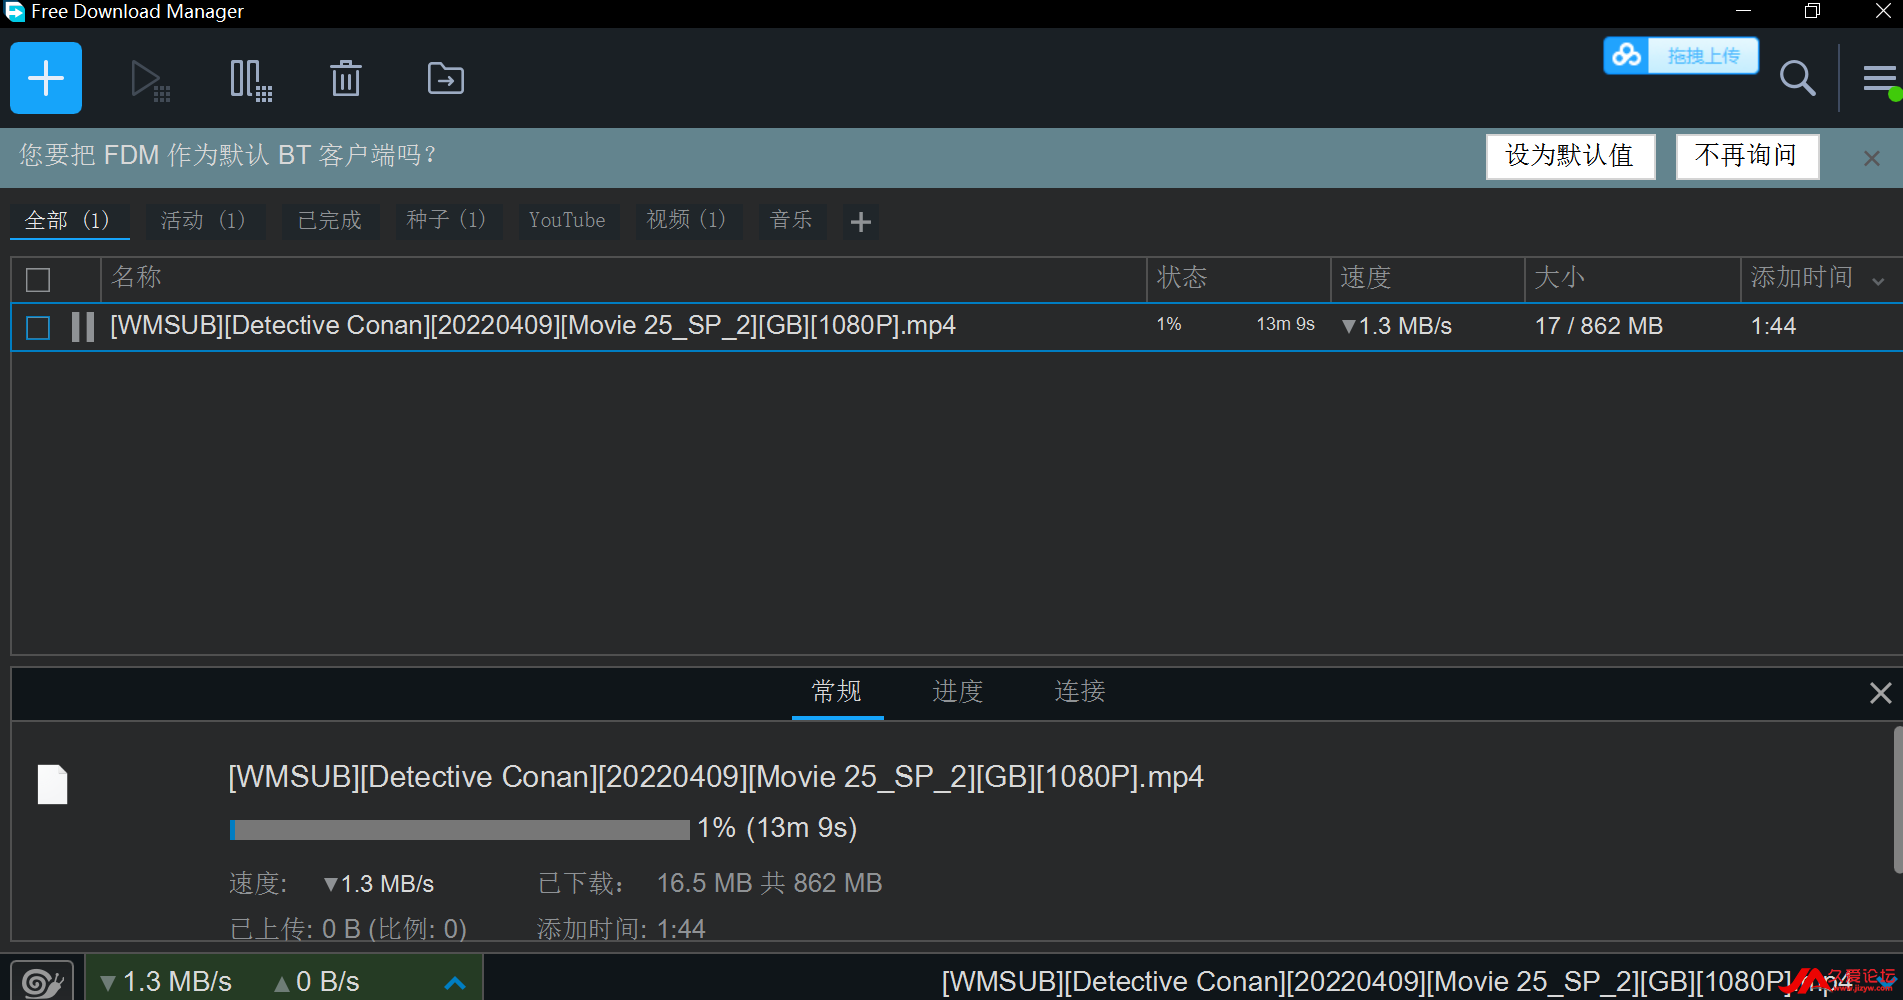Dismiss the default BT client banner
This screenshot has width=1903, height=1000.
pyautogui.click(x=1872, y=158)
